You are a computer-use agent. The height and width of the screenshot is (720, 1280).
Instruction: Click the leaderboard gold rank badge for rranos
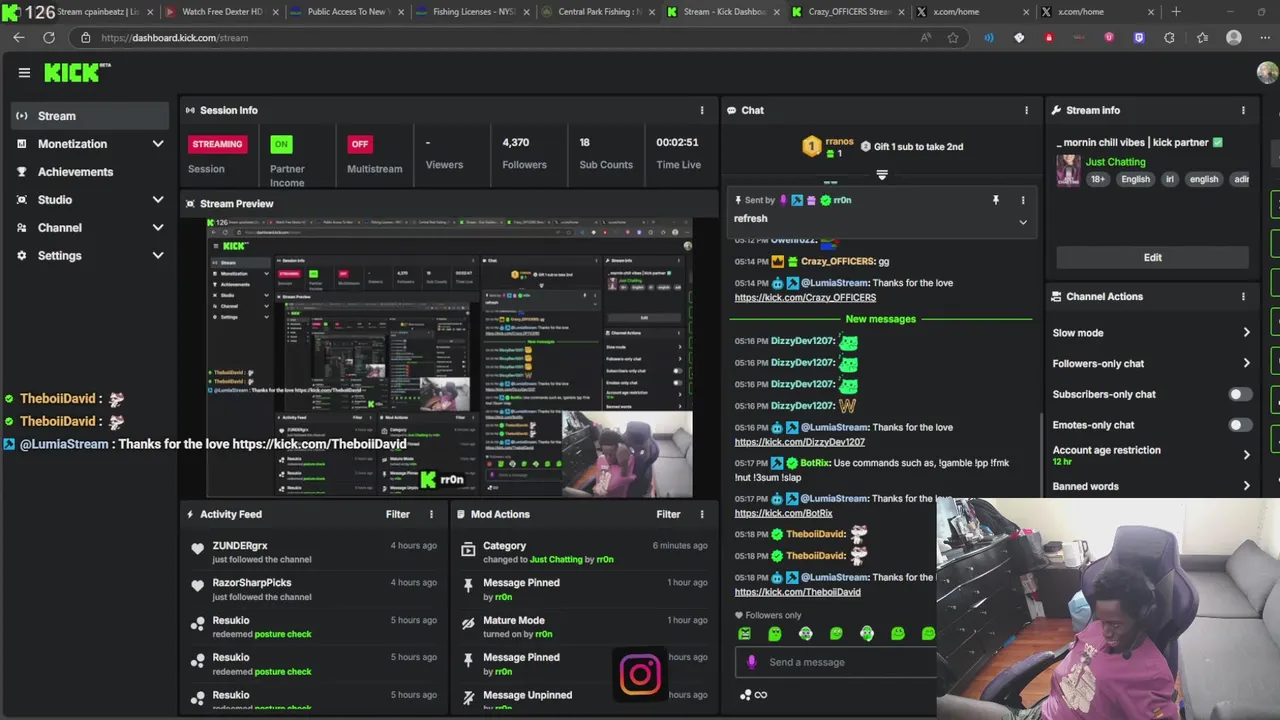[811, 147]
